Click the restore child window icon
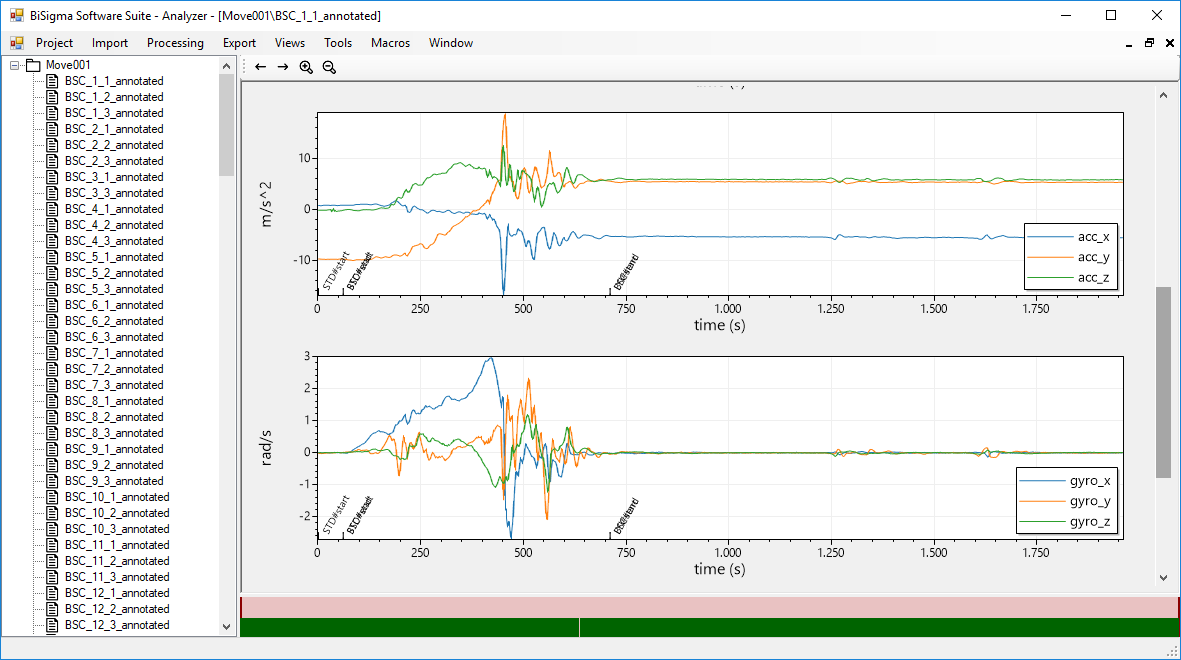The image size is (1181, 660). pos(1150,43)
